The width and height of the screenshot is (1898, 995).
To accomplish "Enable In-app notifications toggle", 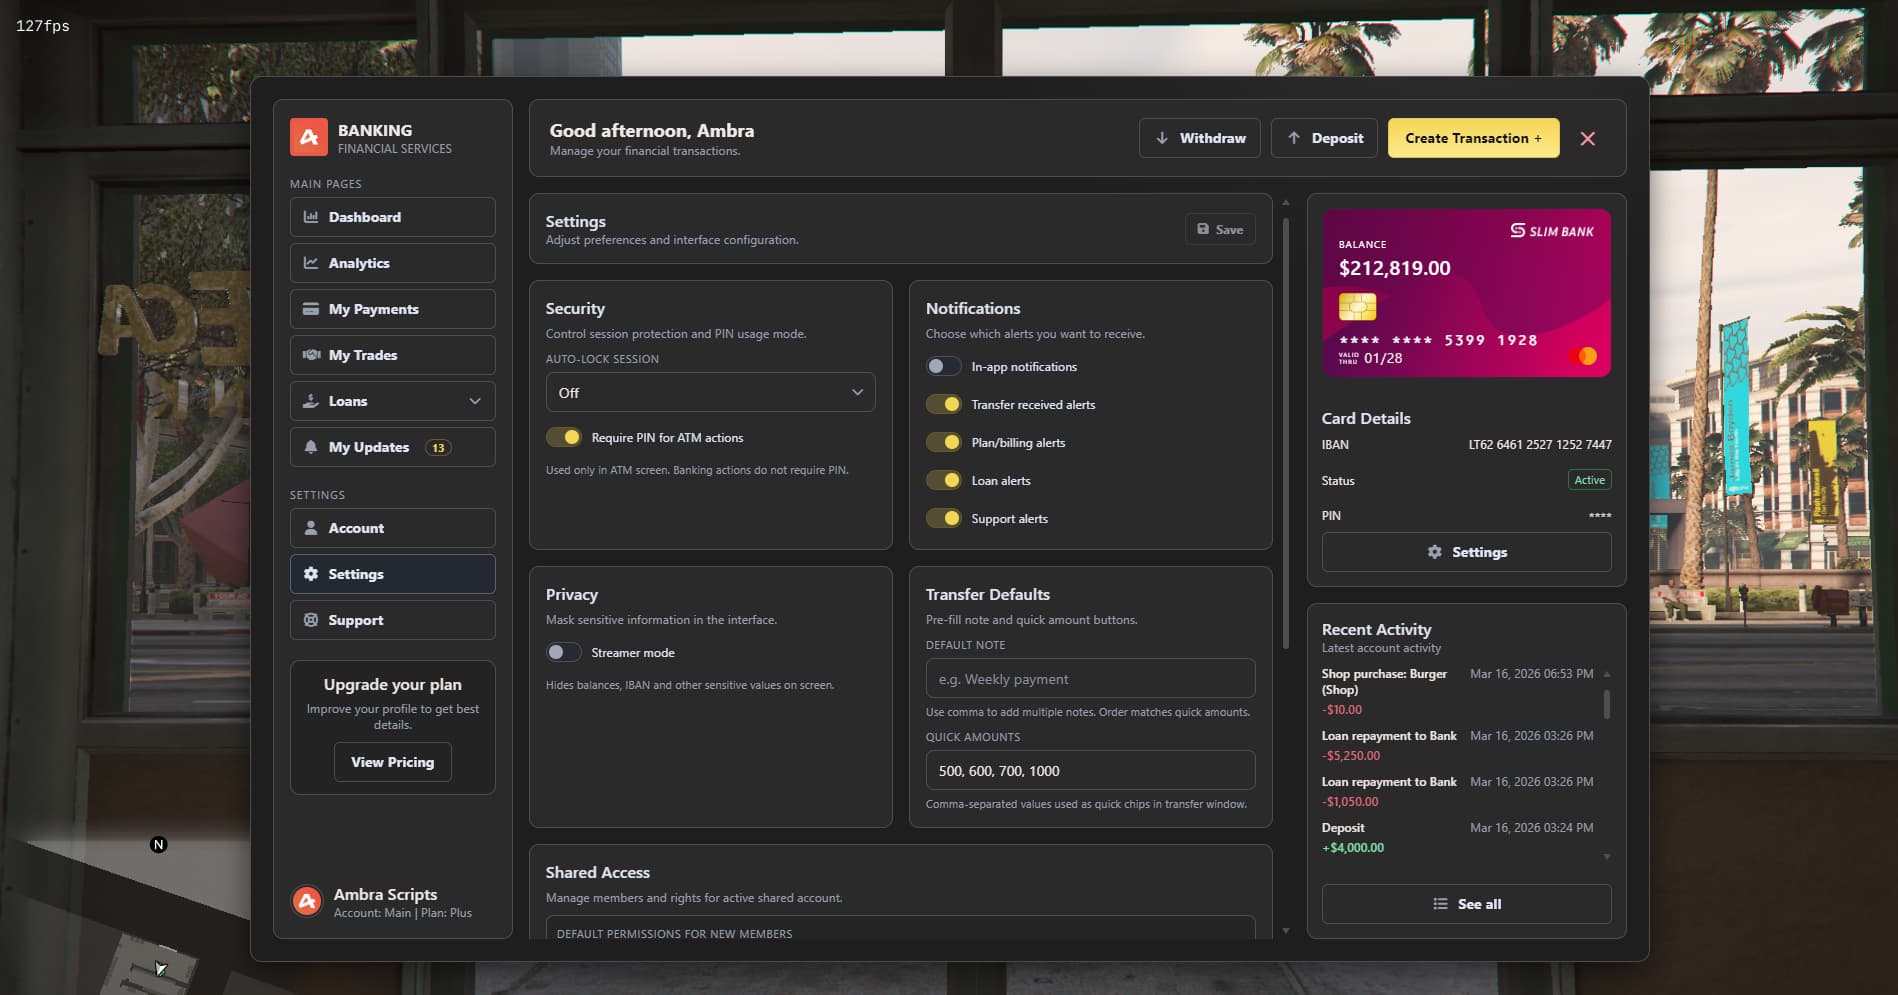I will [944, 366].
